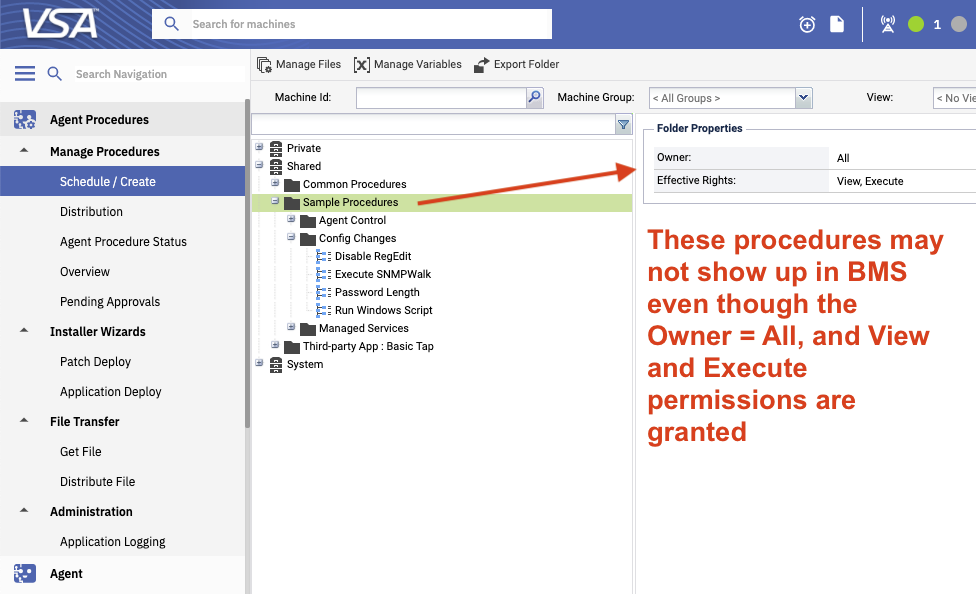Open Pending Approvals menu item

pos(110,302)
